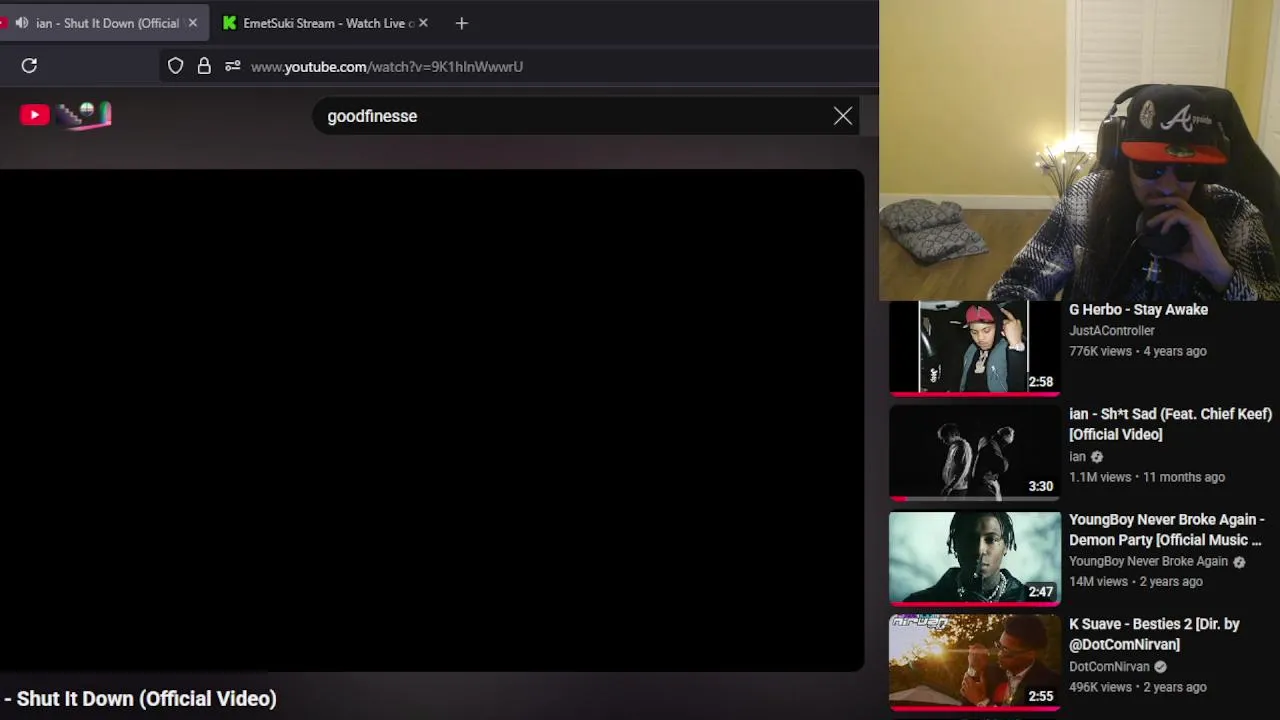The image size is (1280, 720).
Task: Click the 776K views - 4 years ago text
Action: 1138,352
